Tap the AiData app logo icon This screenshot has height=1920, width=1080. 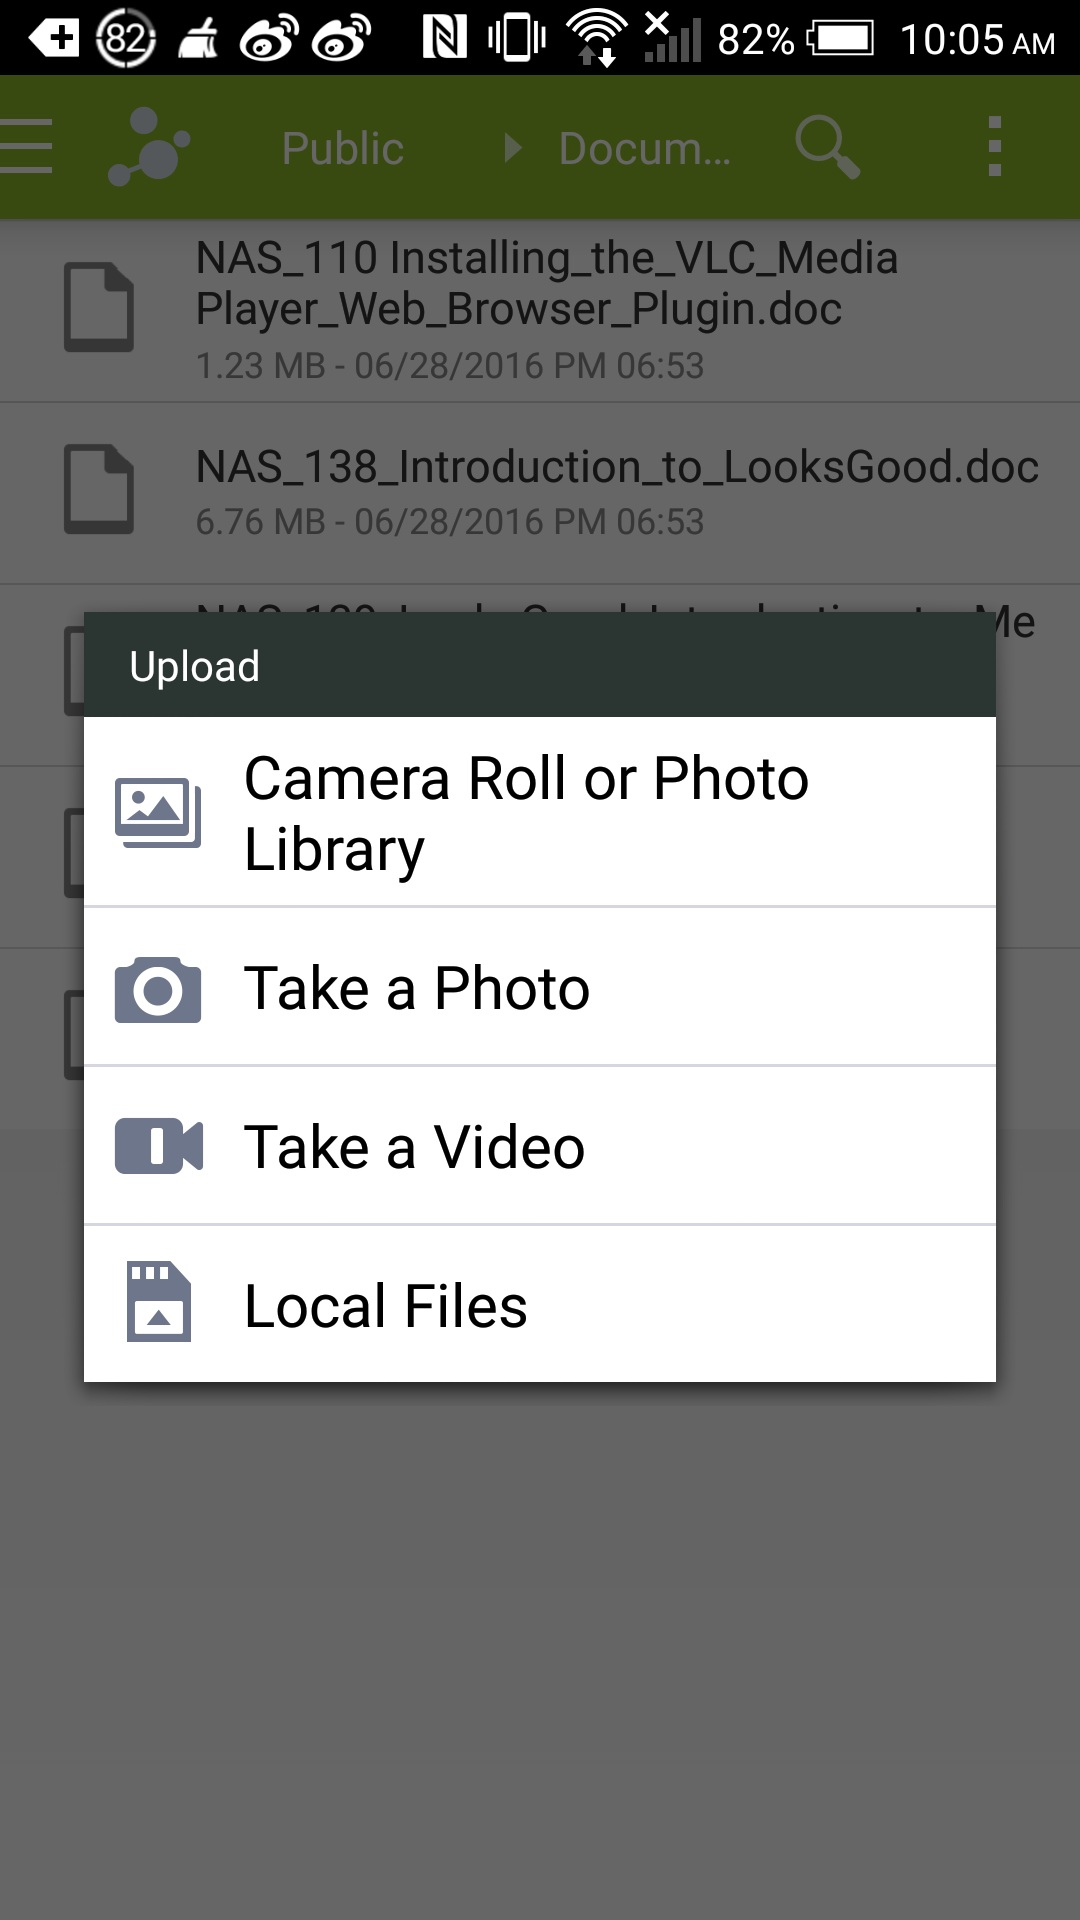click(149, 147)
